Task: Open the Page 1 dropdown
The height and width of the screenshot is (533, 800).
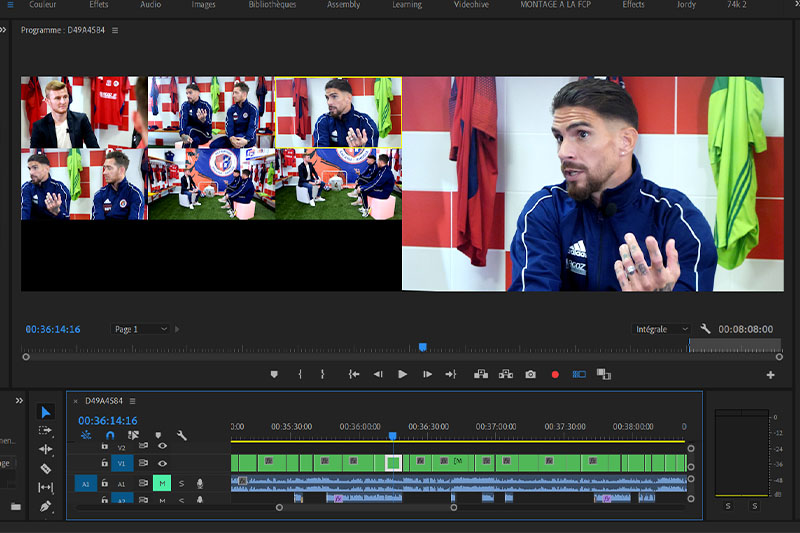Action: [x=140, y=329]
